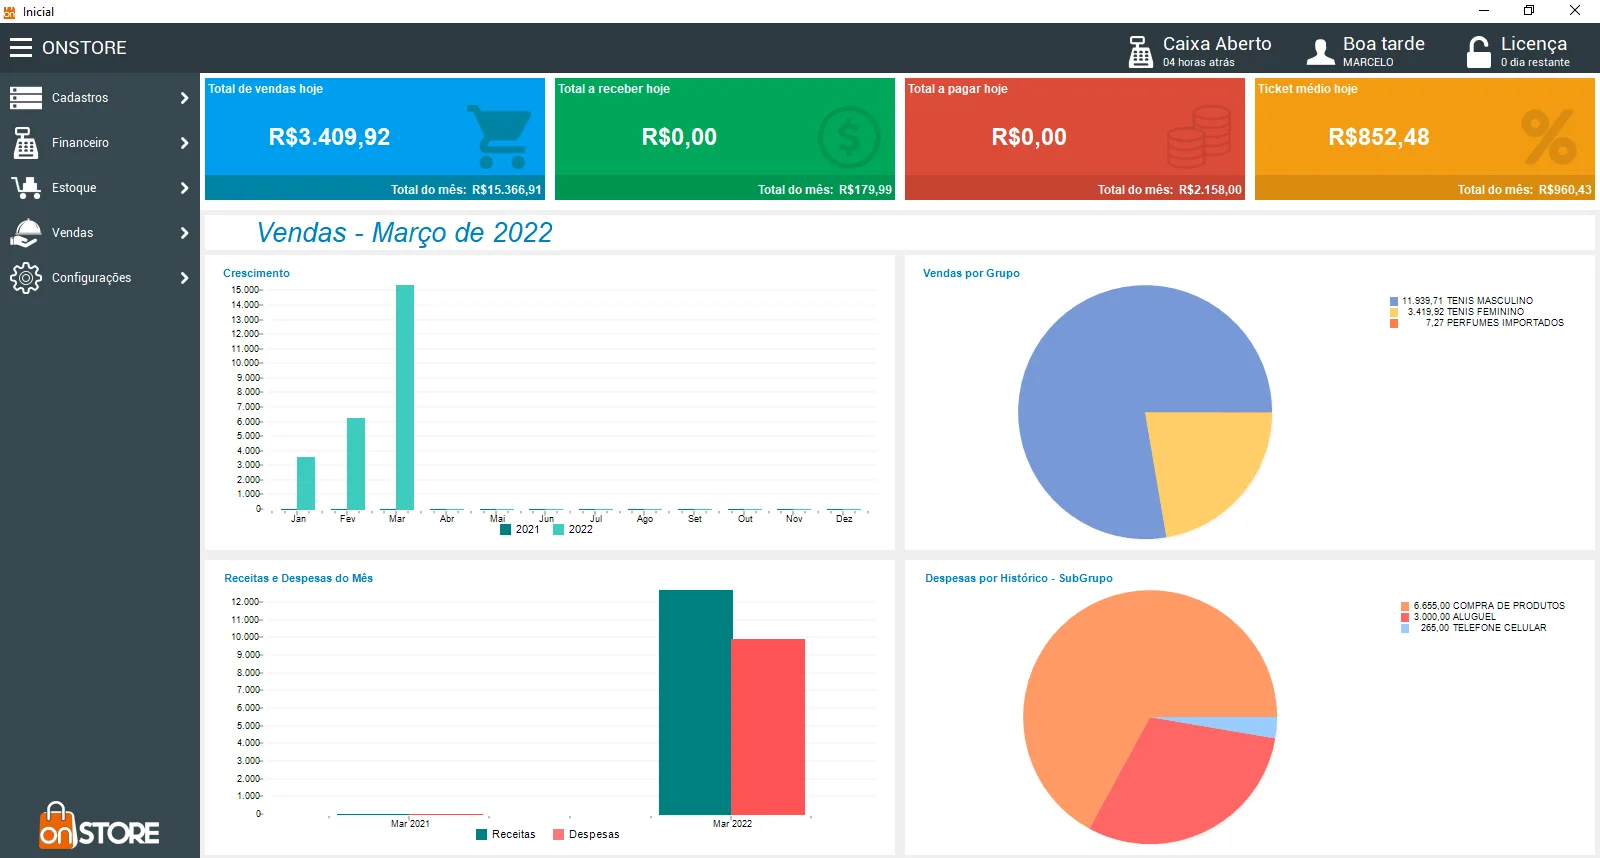1600x858 pixels.
Task: Click TENIS MASCULINO legend entry
Action: [1461, 301]
